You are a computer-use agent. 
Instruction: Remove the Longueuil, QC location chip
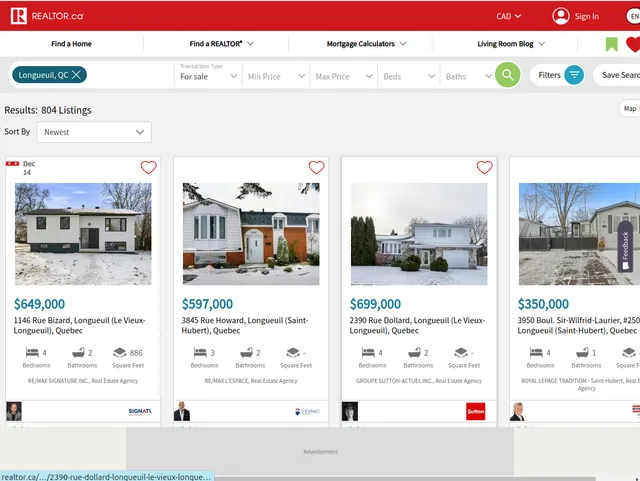click(77, 75)
